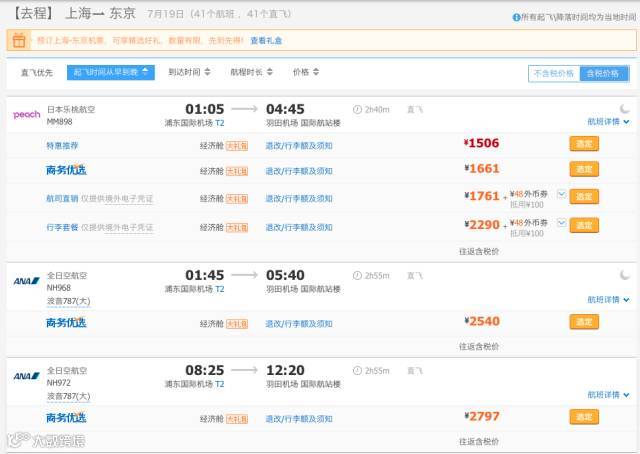Click 商务优选 label under flight NH968

click(66, 323)
